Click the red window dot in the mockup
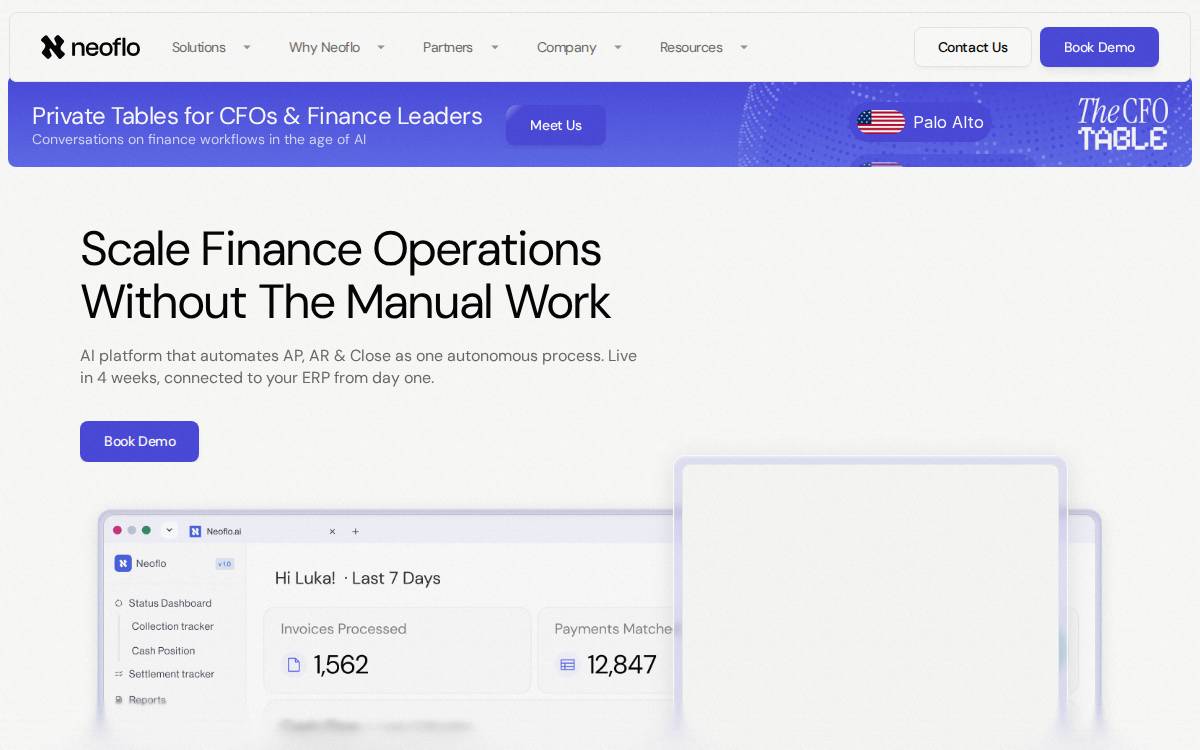 coord(117,530)
